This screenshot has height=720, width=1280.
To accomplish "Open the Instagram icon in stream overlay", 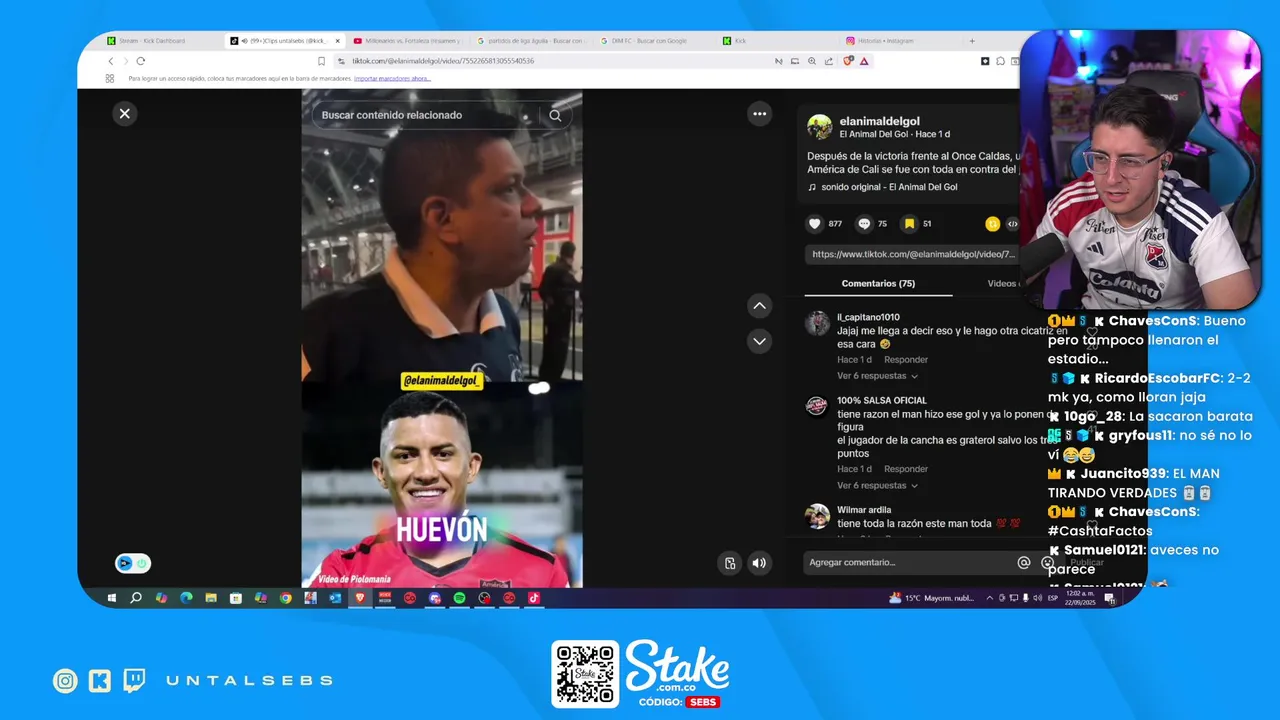I will tap(65, 681).
